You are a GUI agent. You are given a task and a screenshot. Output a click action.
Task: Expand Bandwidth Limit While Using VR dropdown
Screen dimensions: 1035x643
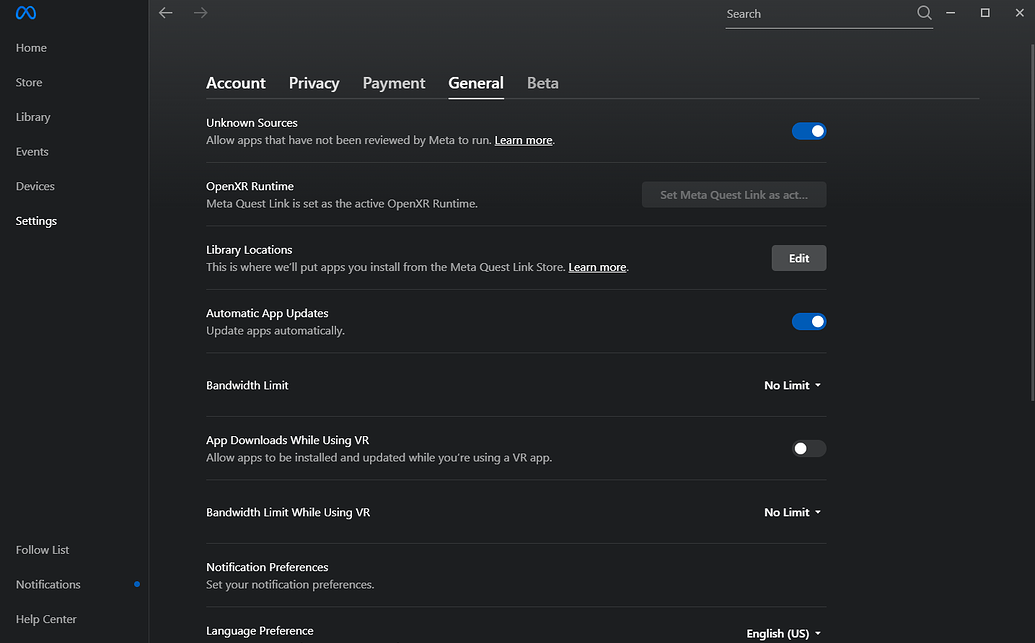click(792, 513)
